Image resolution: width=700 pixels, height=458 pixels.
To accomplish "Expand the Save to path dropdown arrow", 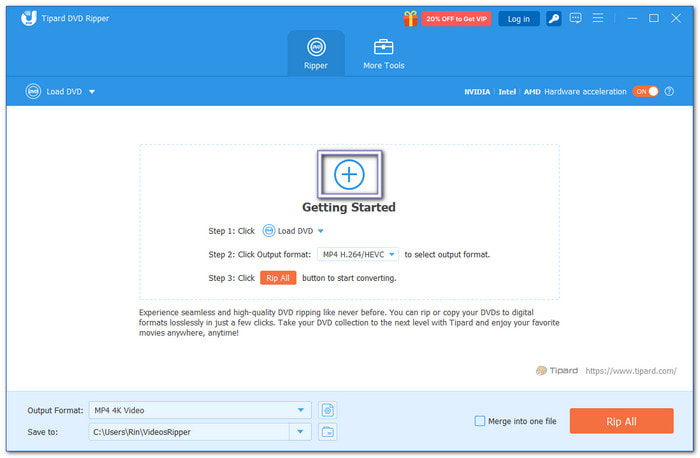I will pos(300,432).
